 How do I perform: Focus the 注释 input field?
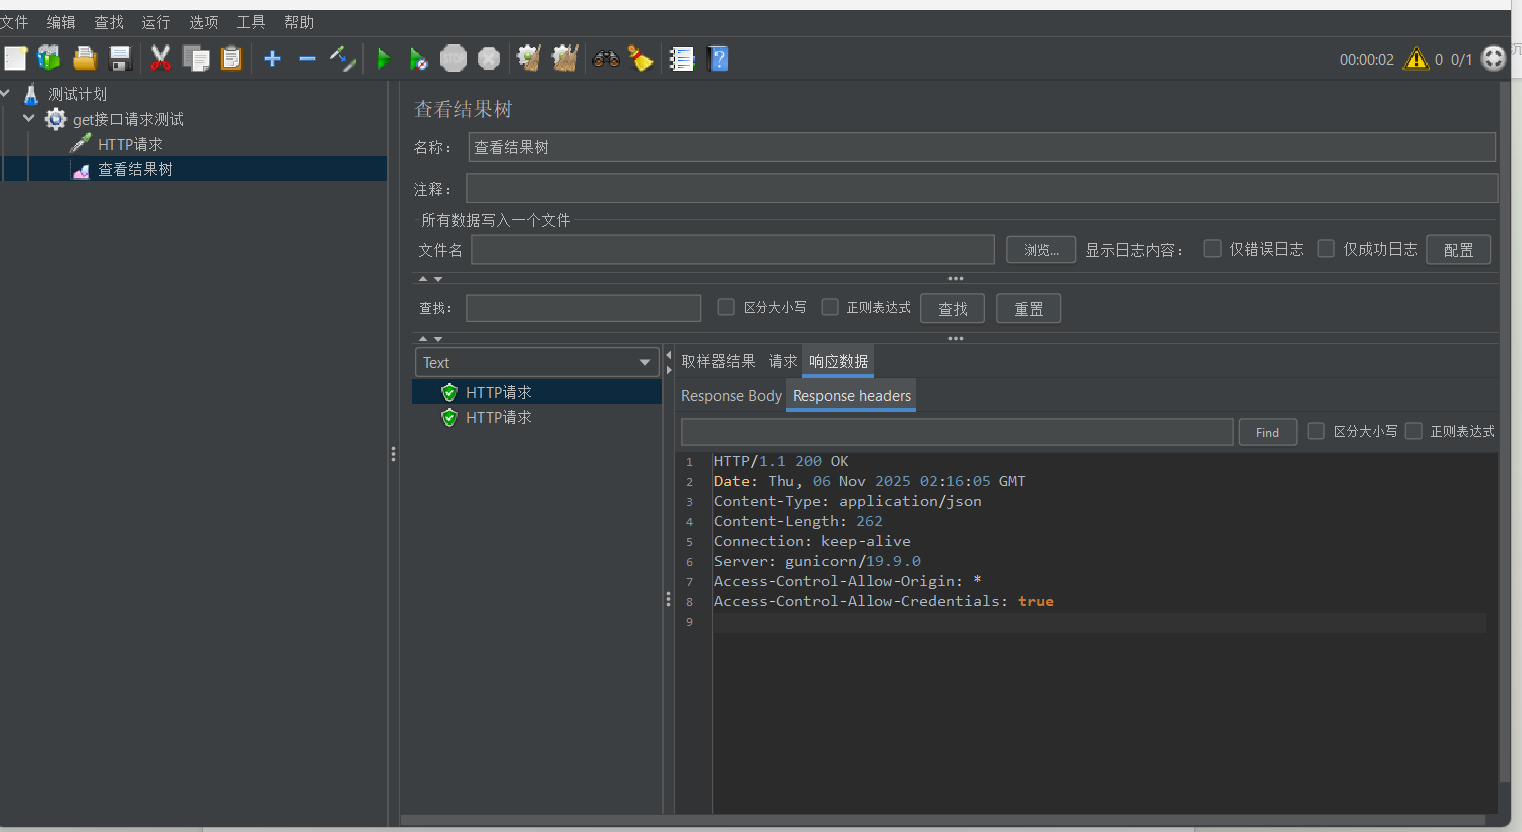(982, 188)
